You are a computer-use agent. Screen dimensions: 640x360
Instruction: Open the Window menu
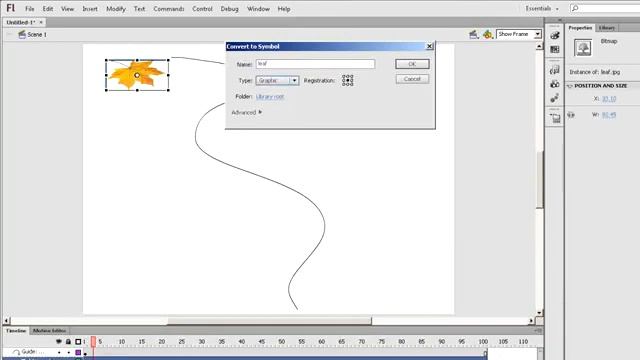(258, 9)
